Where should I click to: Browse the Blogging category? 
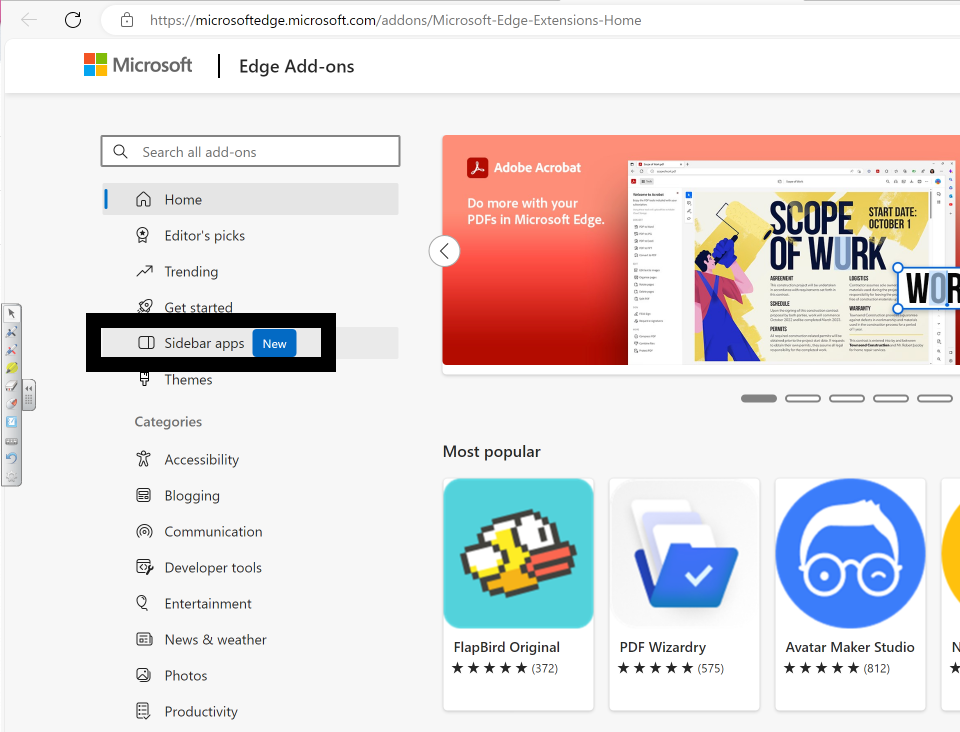tap(192, 496)
